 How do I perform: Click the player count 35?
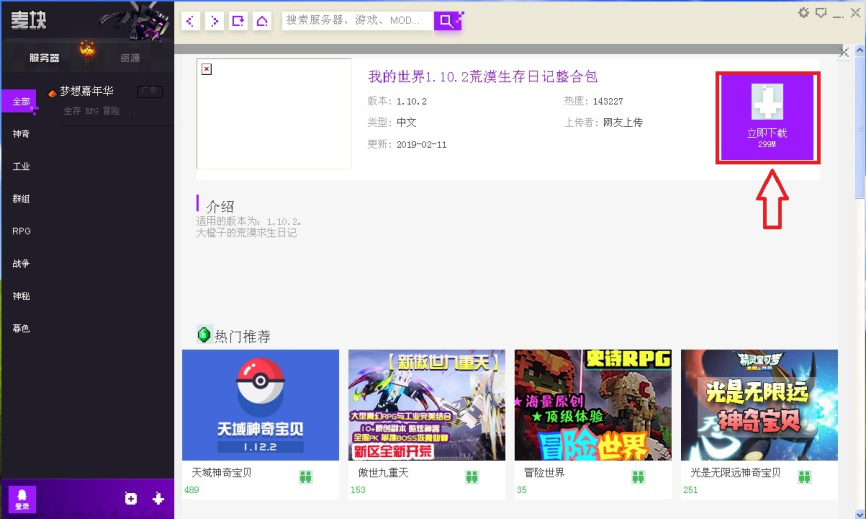pyautogui.click(x=521, y=490)
